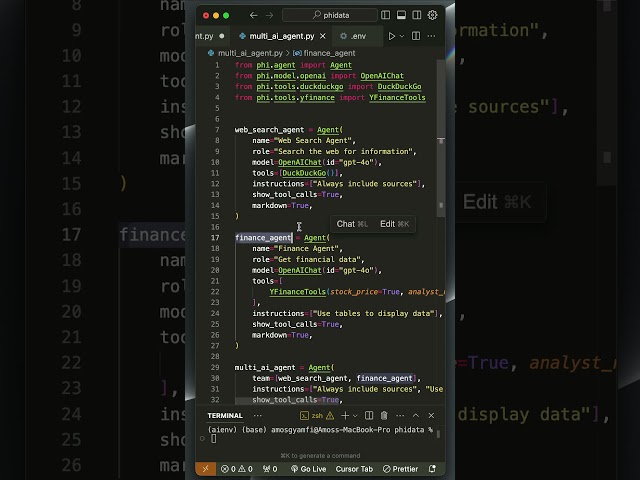Split the terminal with the split icon
The height and width of the screenshot is (480, 640).
[x=369, y=416]
